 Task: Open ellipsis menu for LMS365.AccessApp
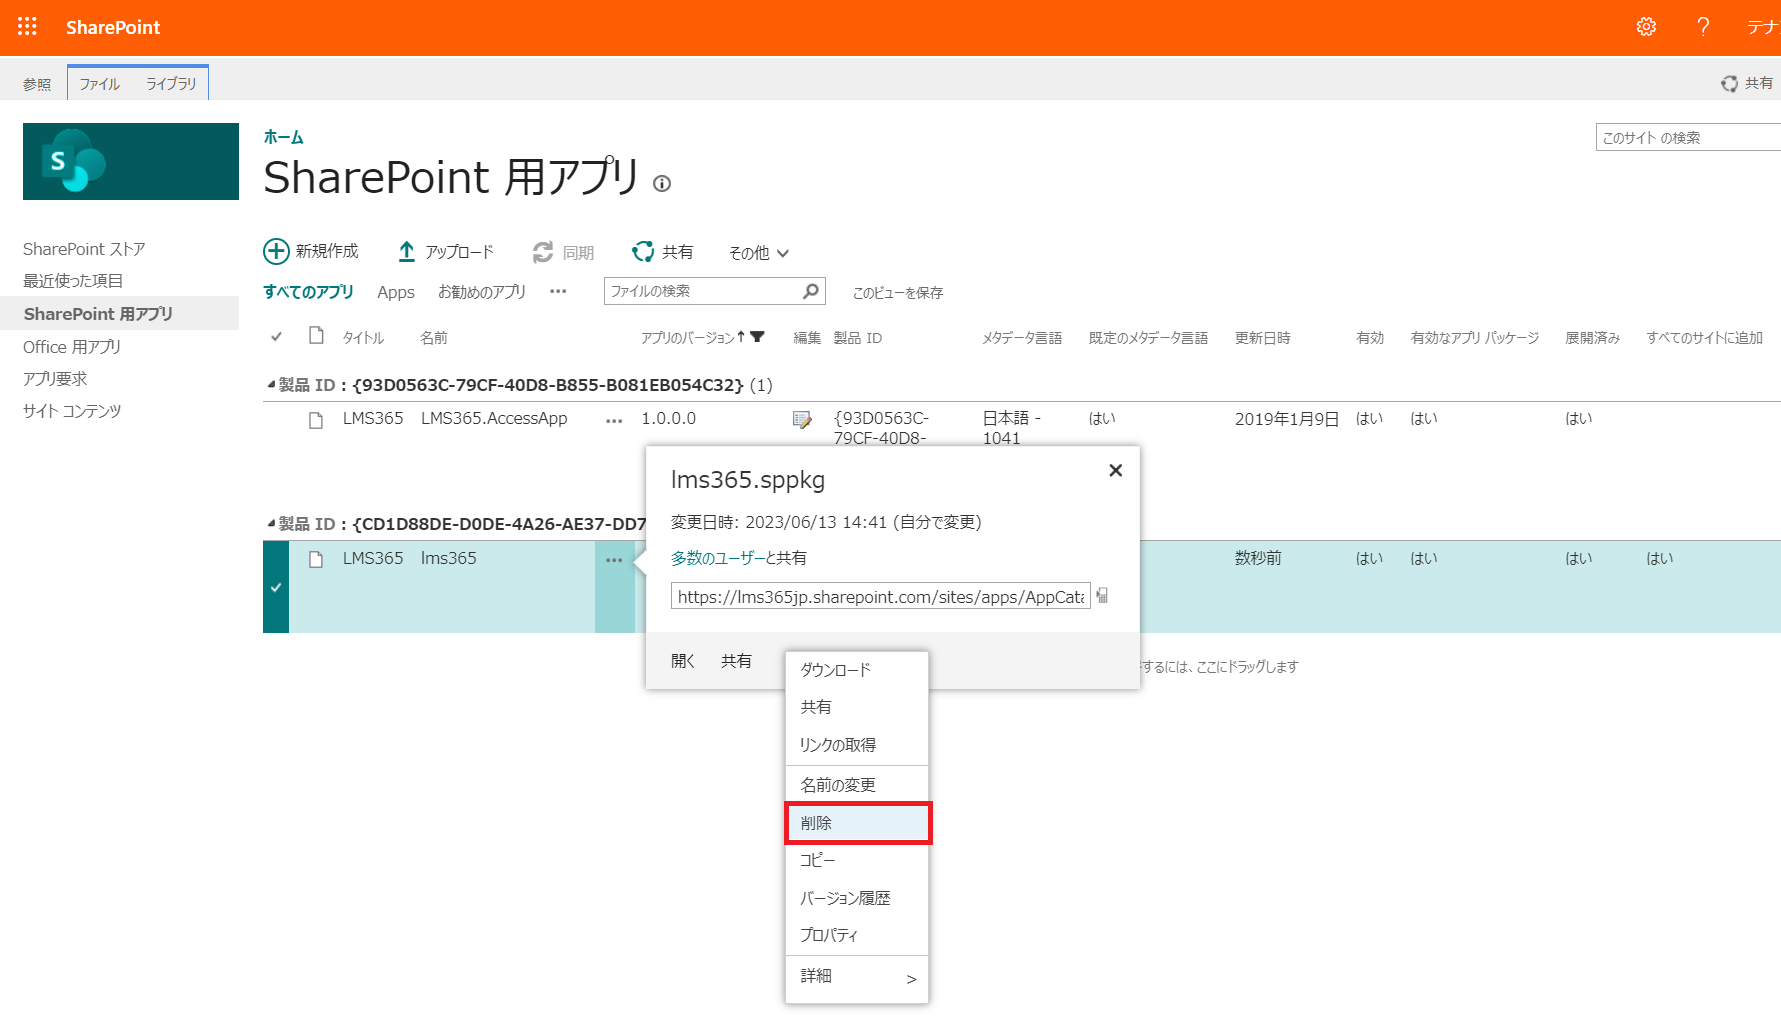[x=614, y=421]
